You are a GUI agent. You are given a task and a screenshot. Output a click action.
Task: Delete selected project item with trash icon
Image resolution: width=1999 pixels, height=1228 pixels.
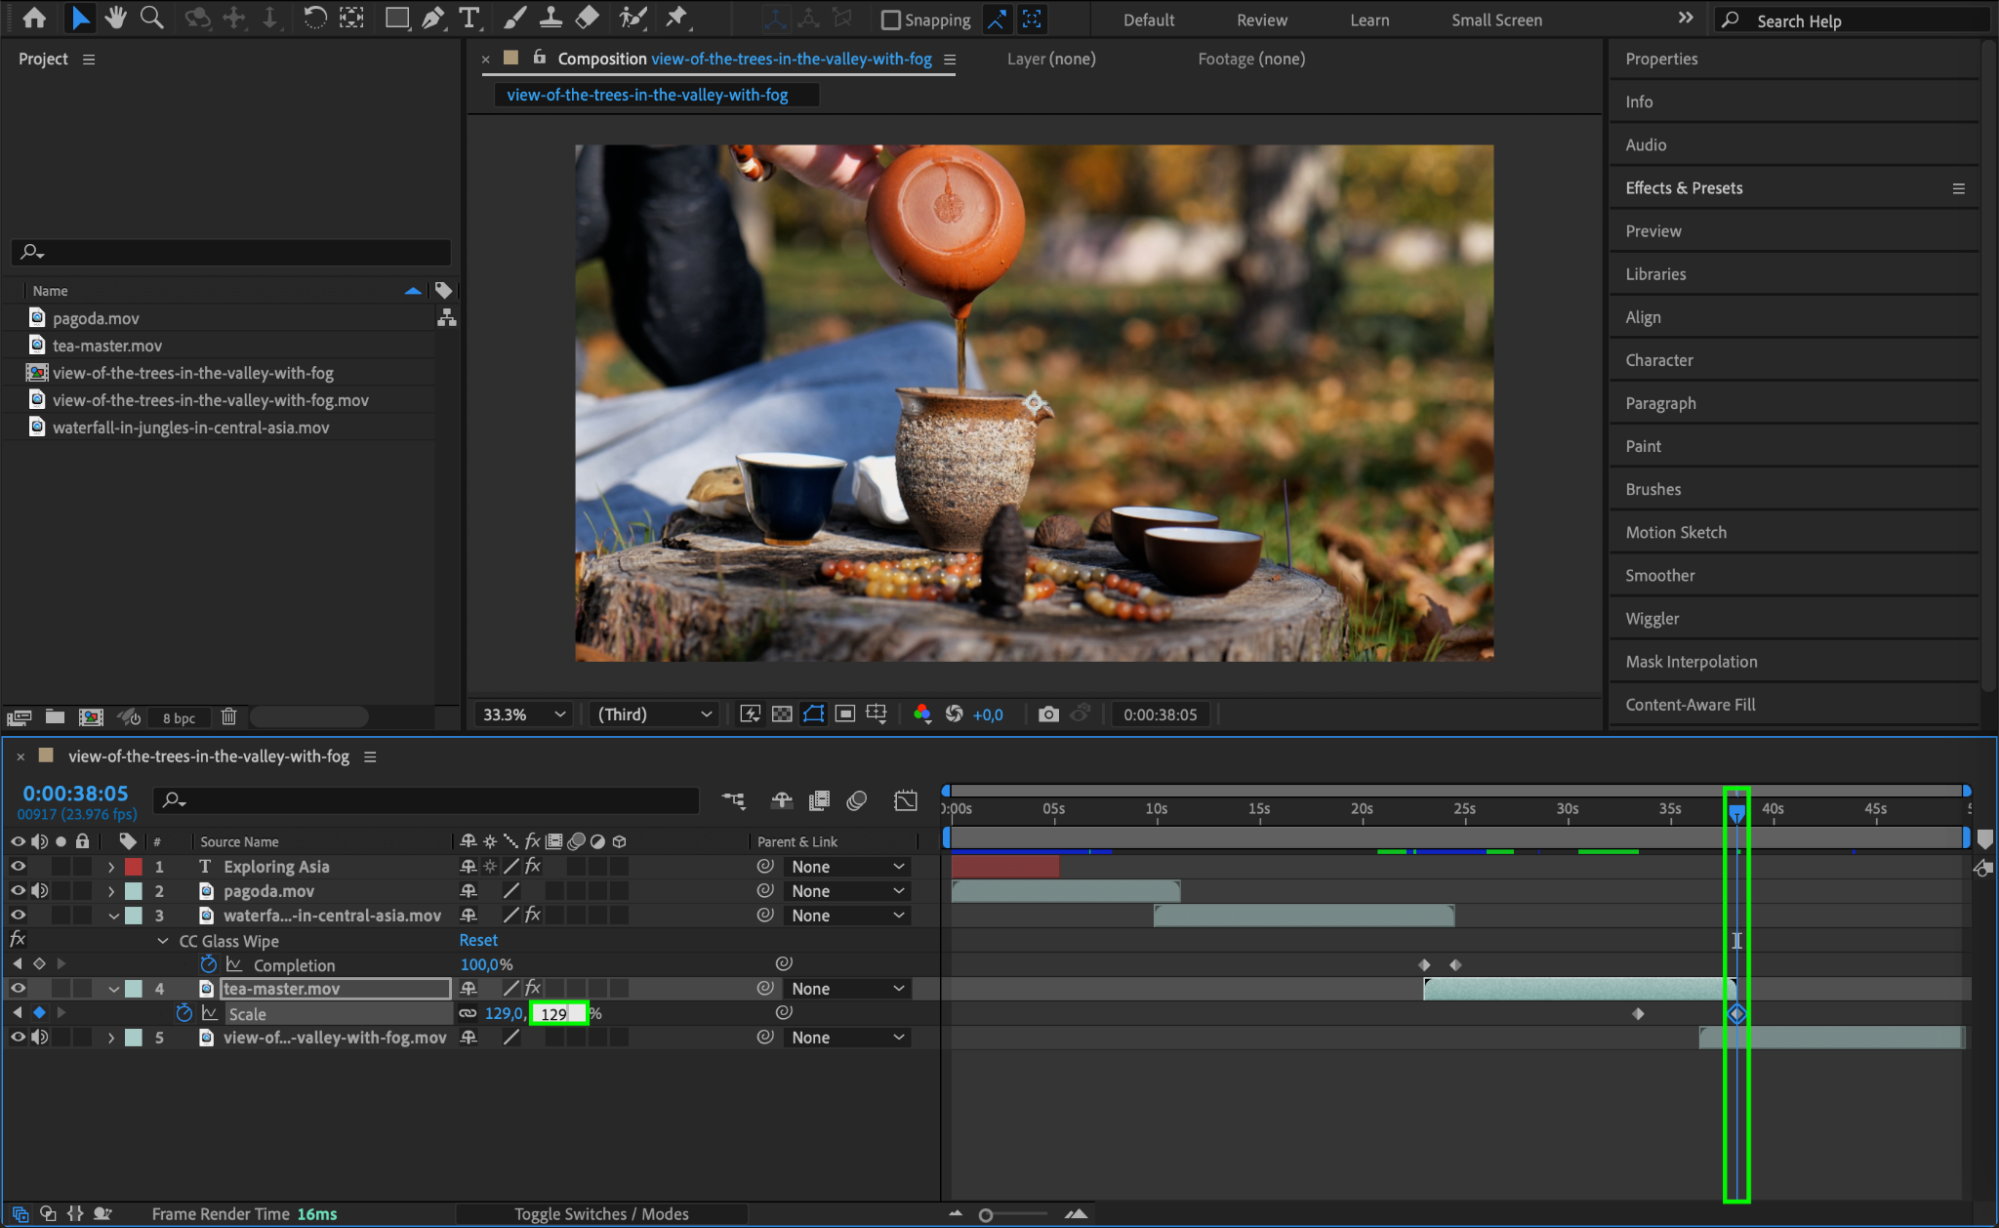[x=228, y=717]
